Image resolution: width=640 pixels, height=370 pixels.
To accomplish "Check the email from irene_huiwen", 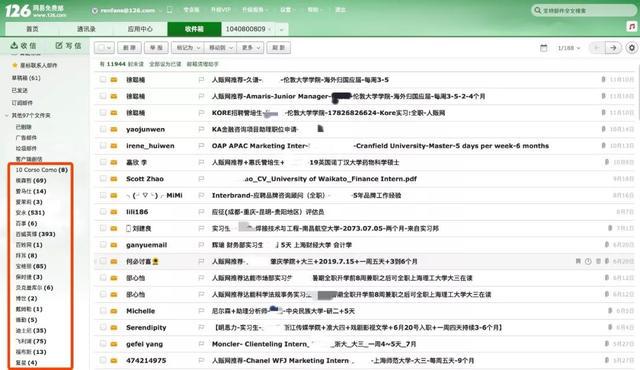I will (x=103, y=146).
